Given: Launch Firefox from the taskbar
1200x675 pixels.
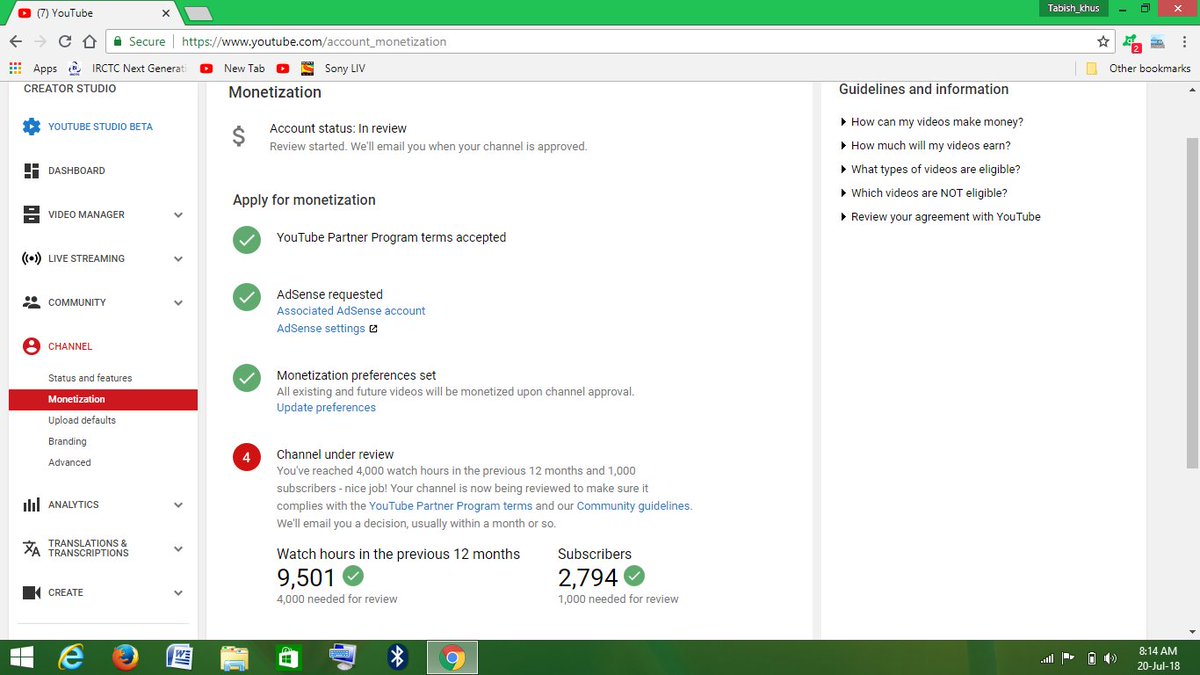Looking at the screenshot, I should pos(125,657).
